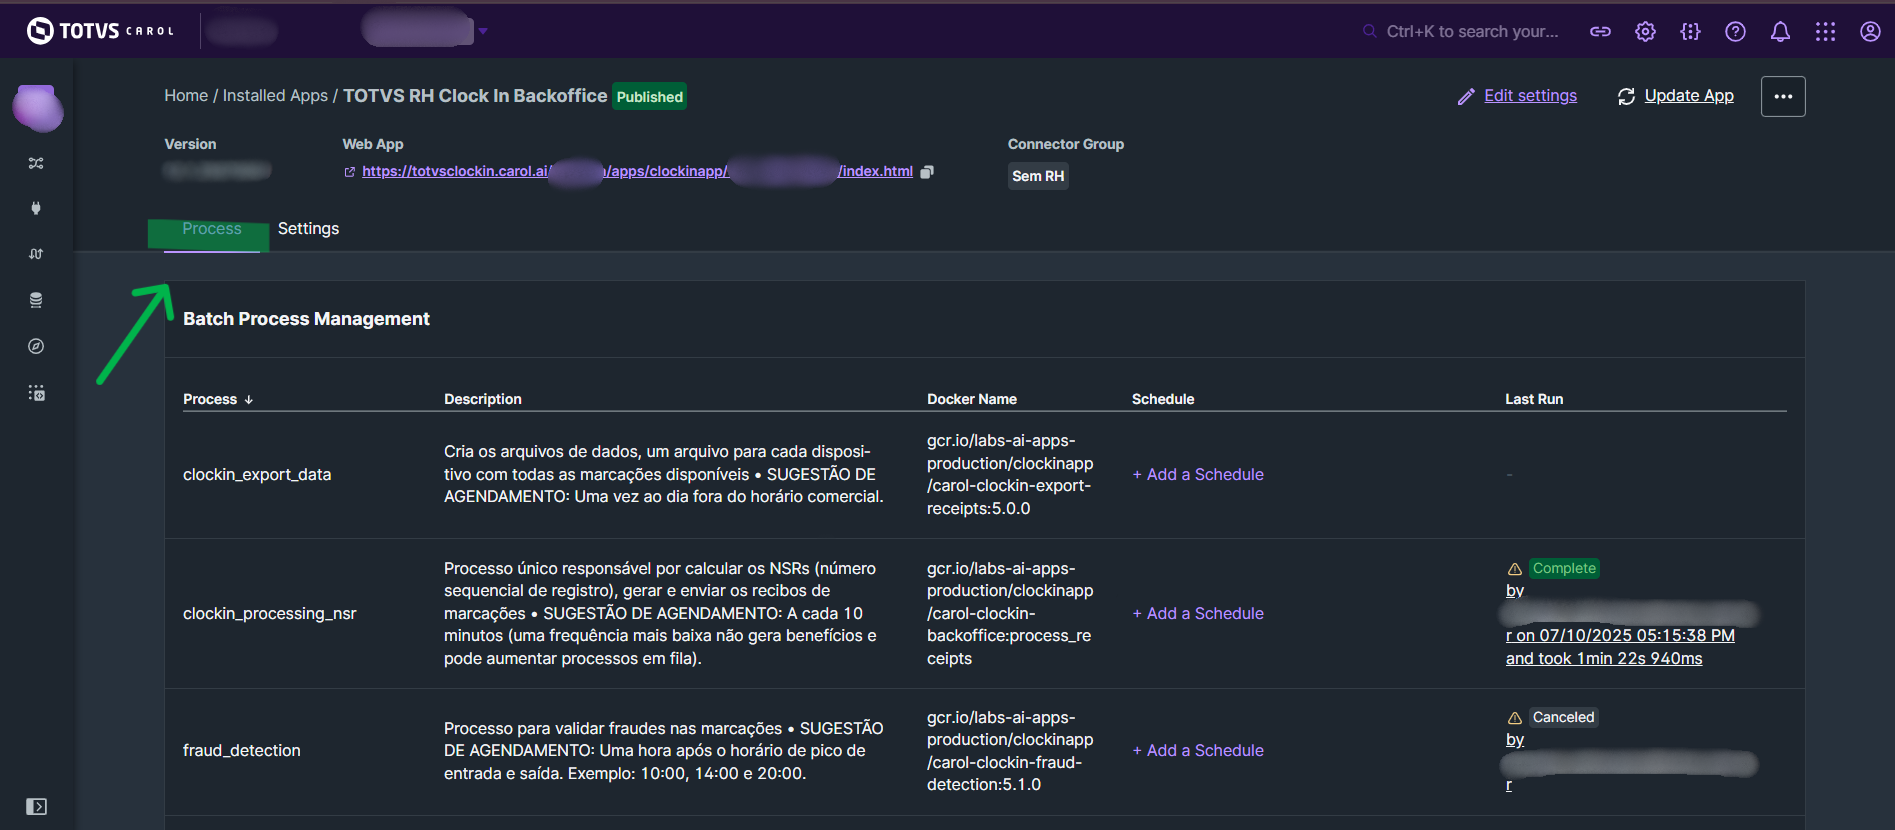Open the database icon in left sidebar
This screenshot has width=1895, height=830.
[36, 300]
